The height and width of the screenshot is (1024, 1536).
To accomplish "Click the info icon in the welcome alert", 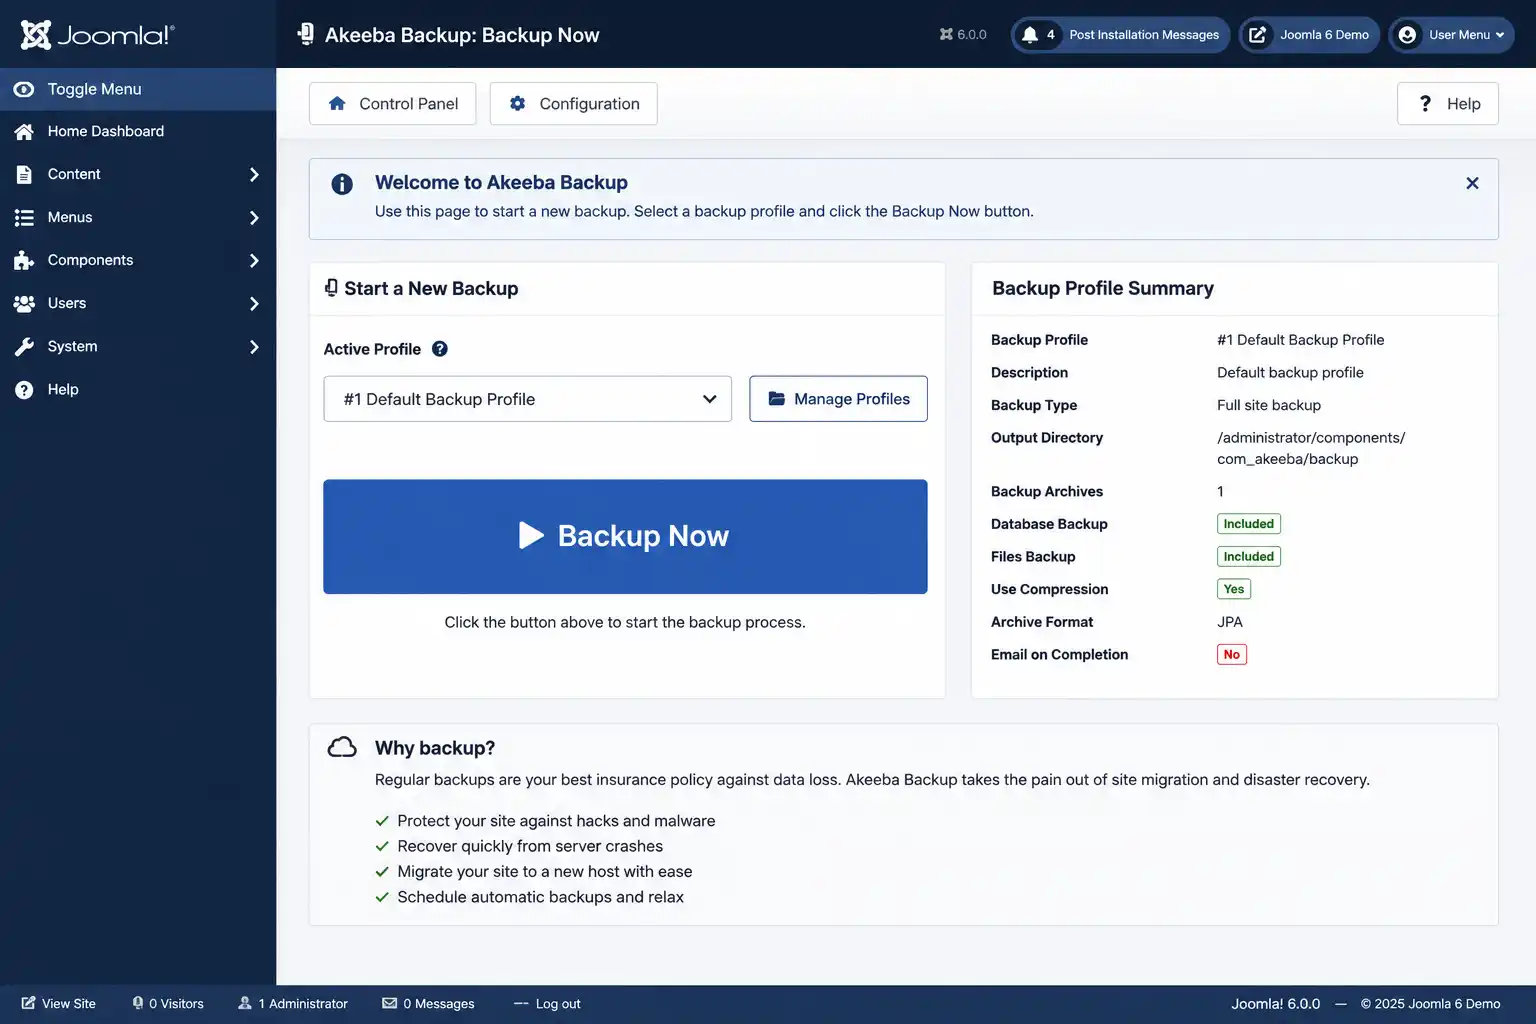I will (342, 184).
